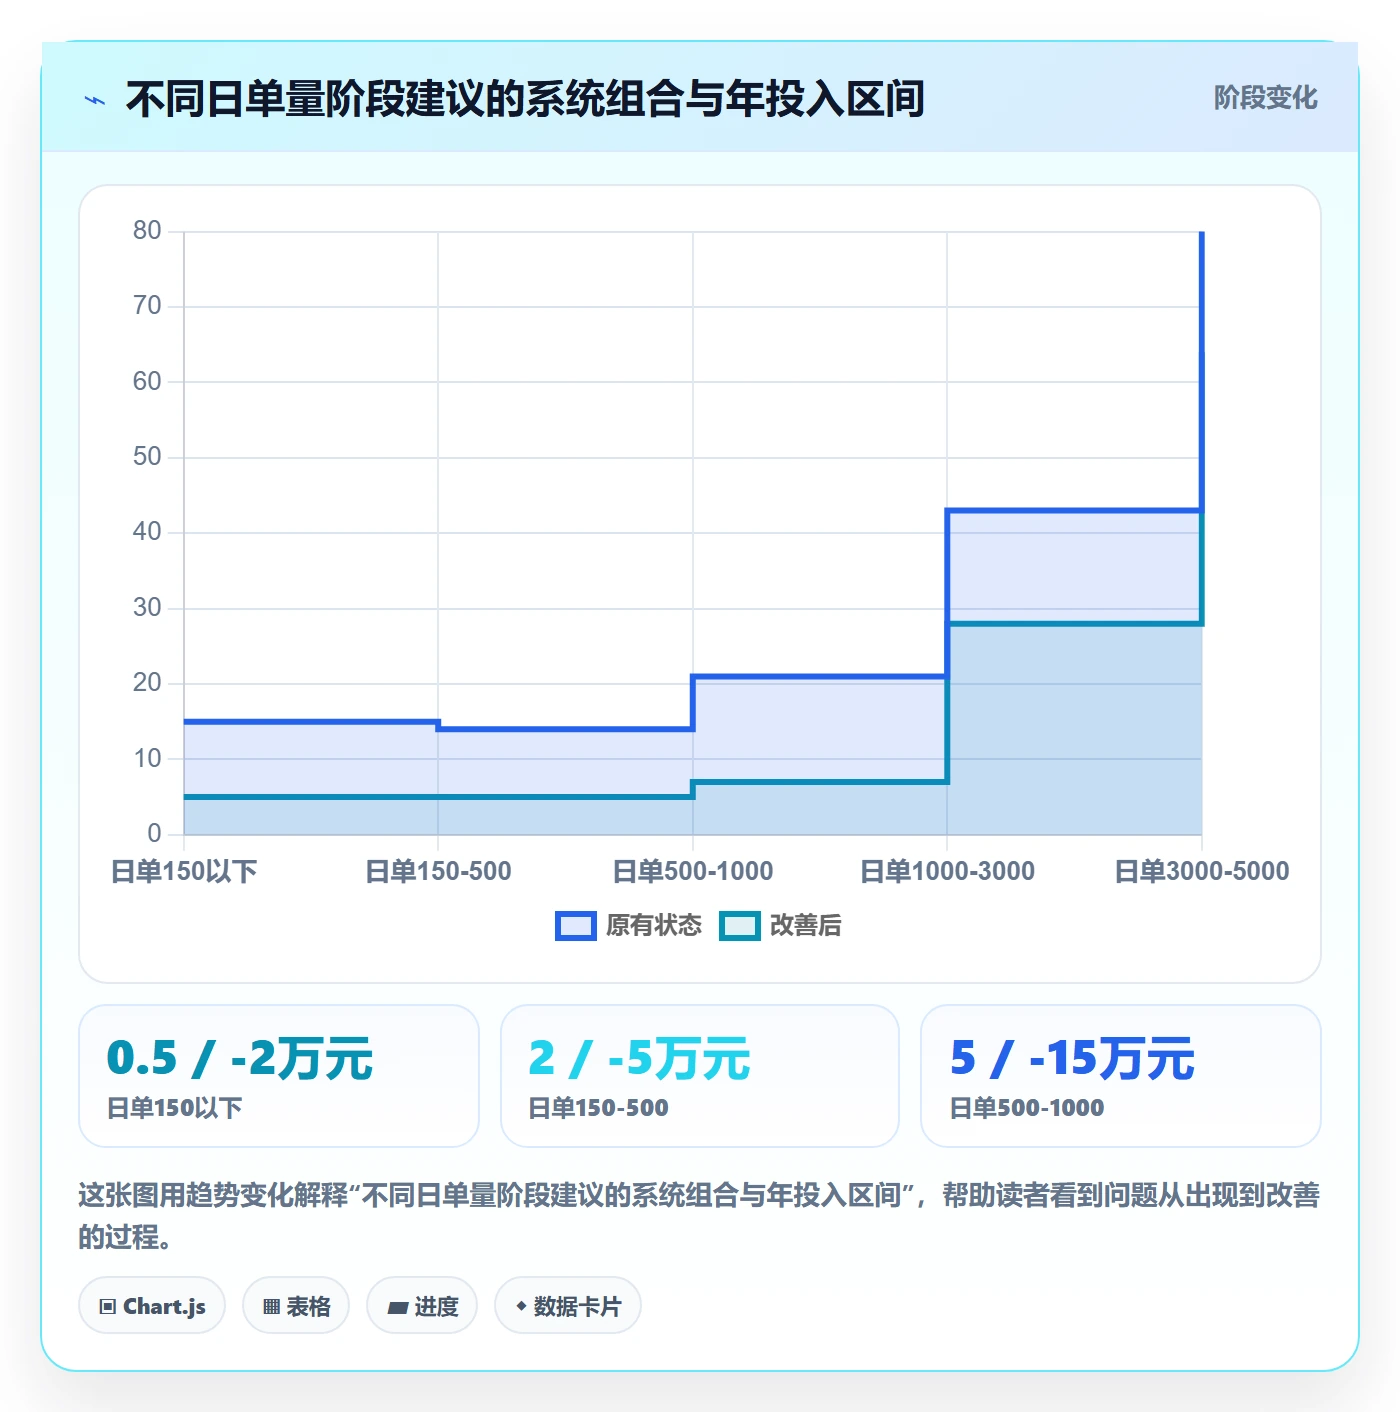
Task: Click the 阶段变化 label in header
Action: tap(1265, 98)
